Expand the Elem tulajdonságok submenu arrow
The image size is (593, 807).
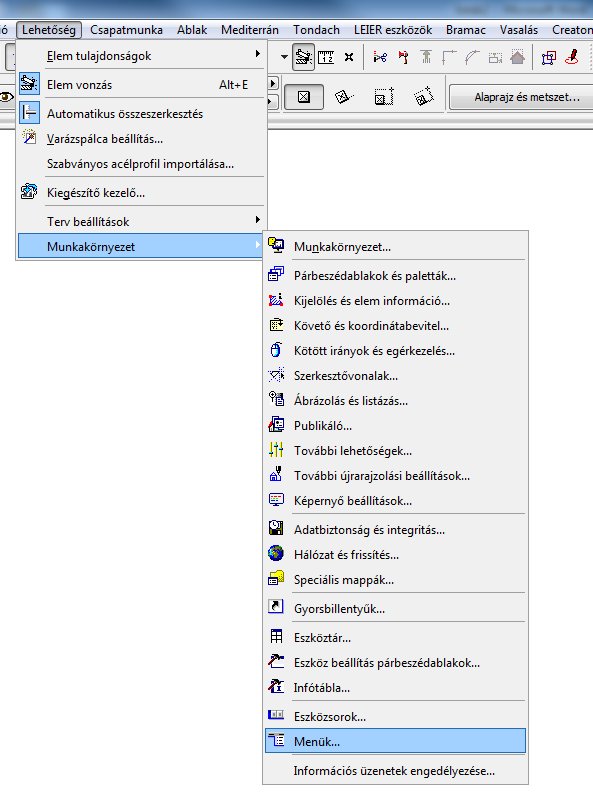point(257,54)
